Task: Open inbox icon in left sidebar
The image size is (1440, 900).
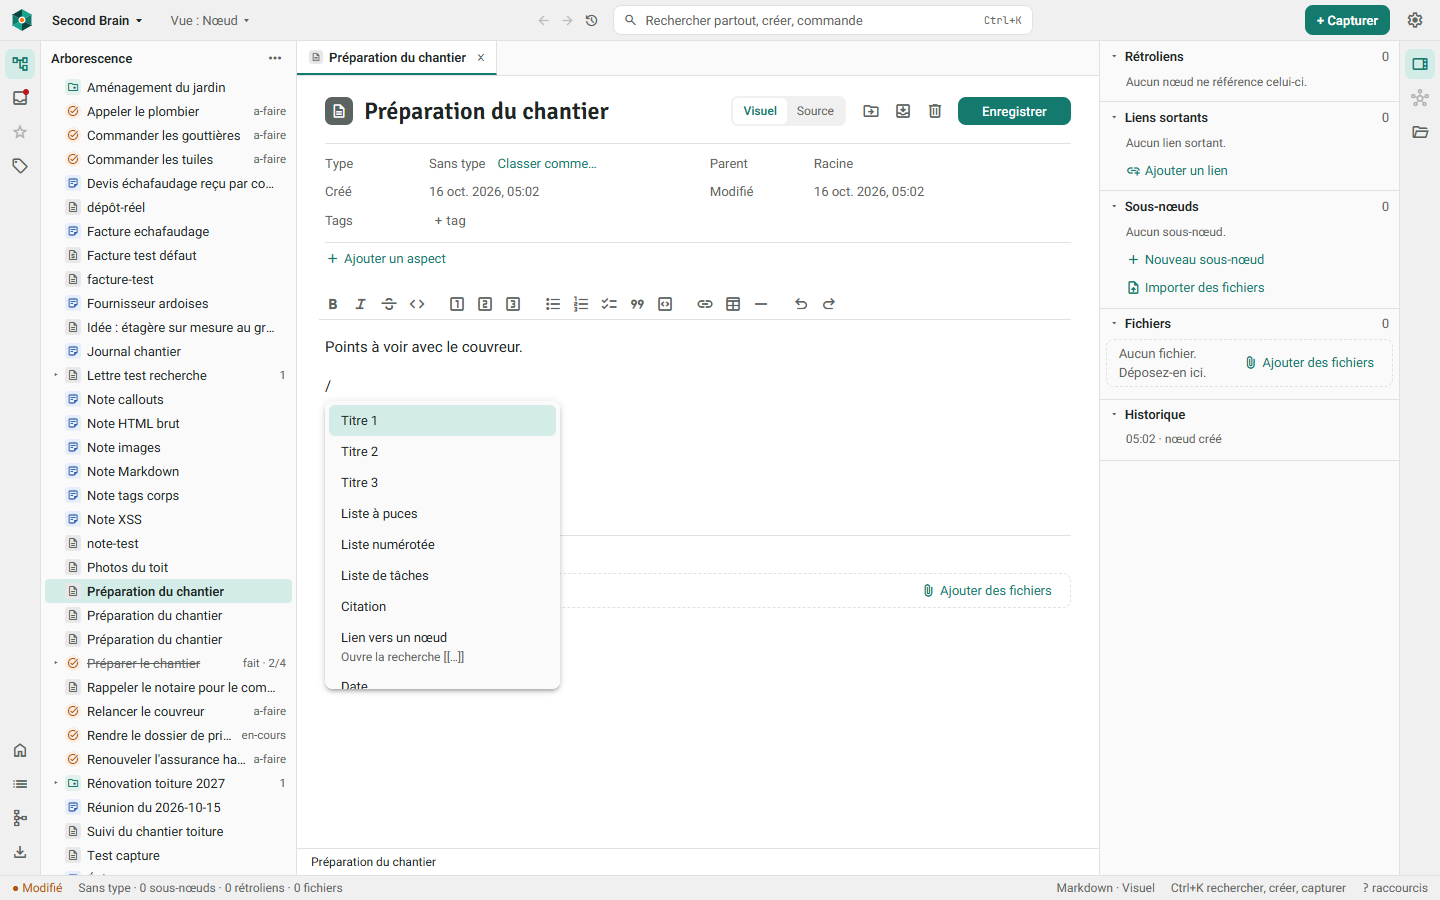Action: pos(20,98)
